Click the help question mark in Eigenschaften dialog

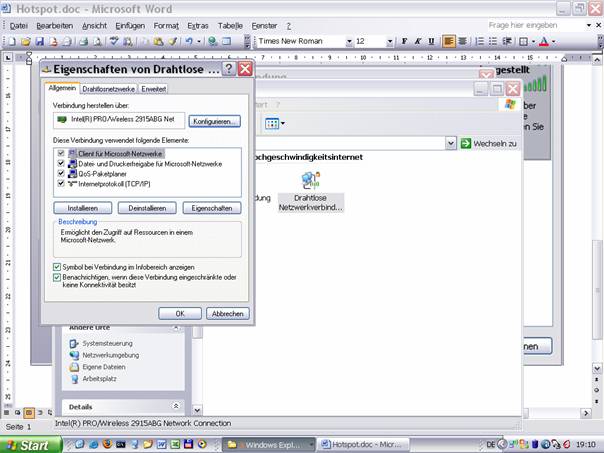point(228,69)
